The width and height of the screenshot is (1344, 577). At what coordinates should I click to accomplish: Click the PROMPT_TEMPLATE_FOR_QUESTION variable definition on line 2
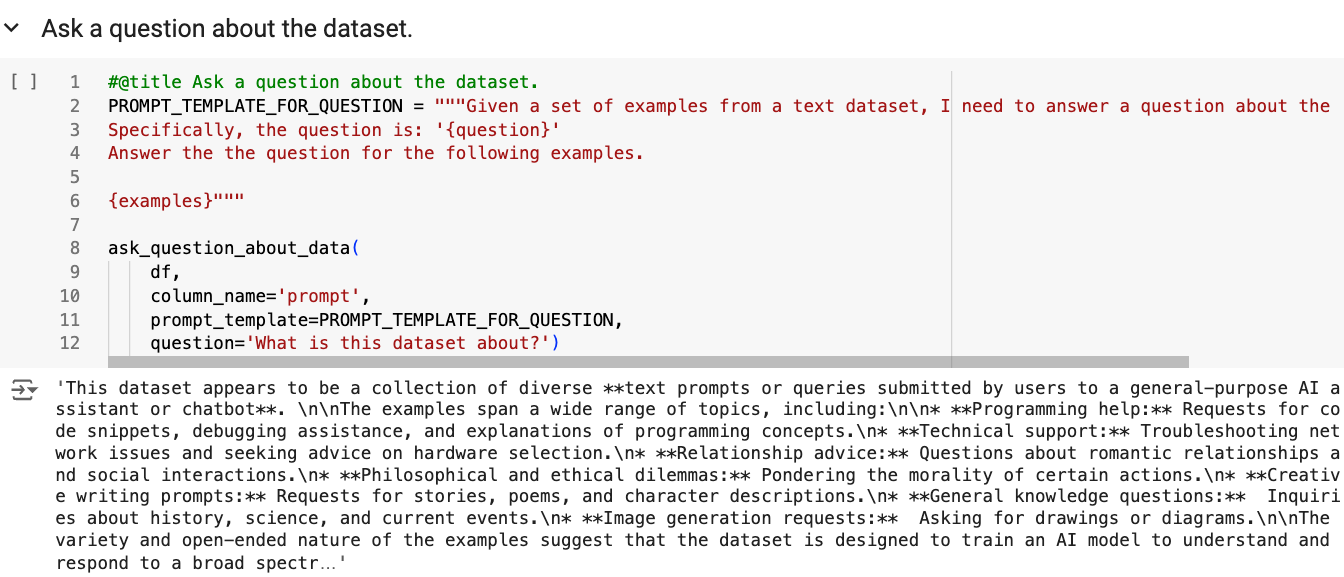[255, 106]
